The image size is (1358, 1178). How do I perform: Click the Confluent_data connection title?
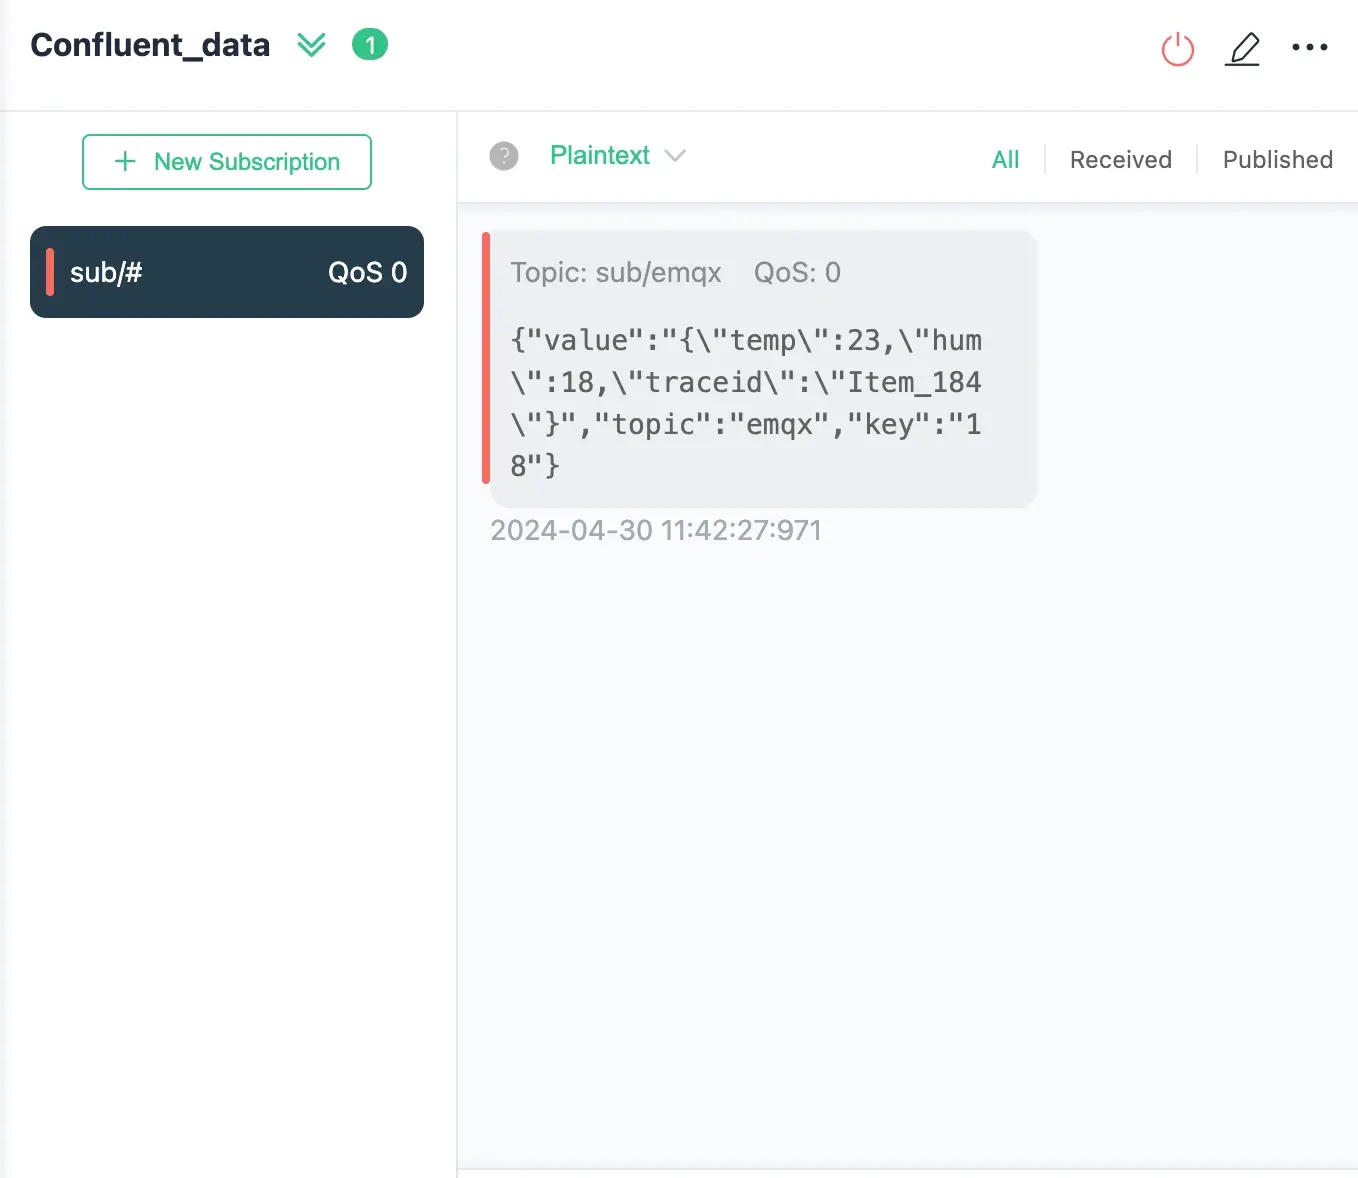point(150,45)
